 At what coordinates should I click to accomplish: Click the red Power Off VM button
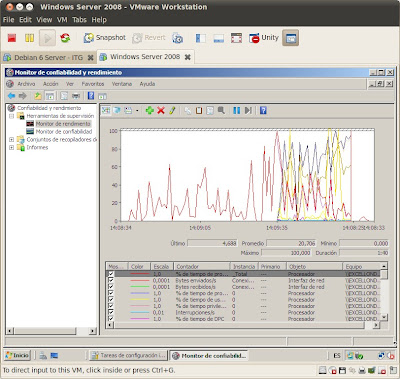pos(12,38)
